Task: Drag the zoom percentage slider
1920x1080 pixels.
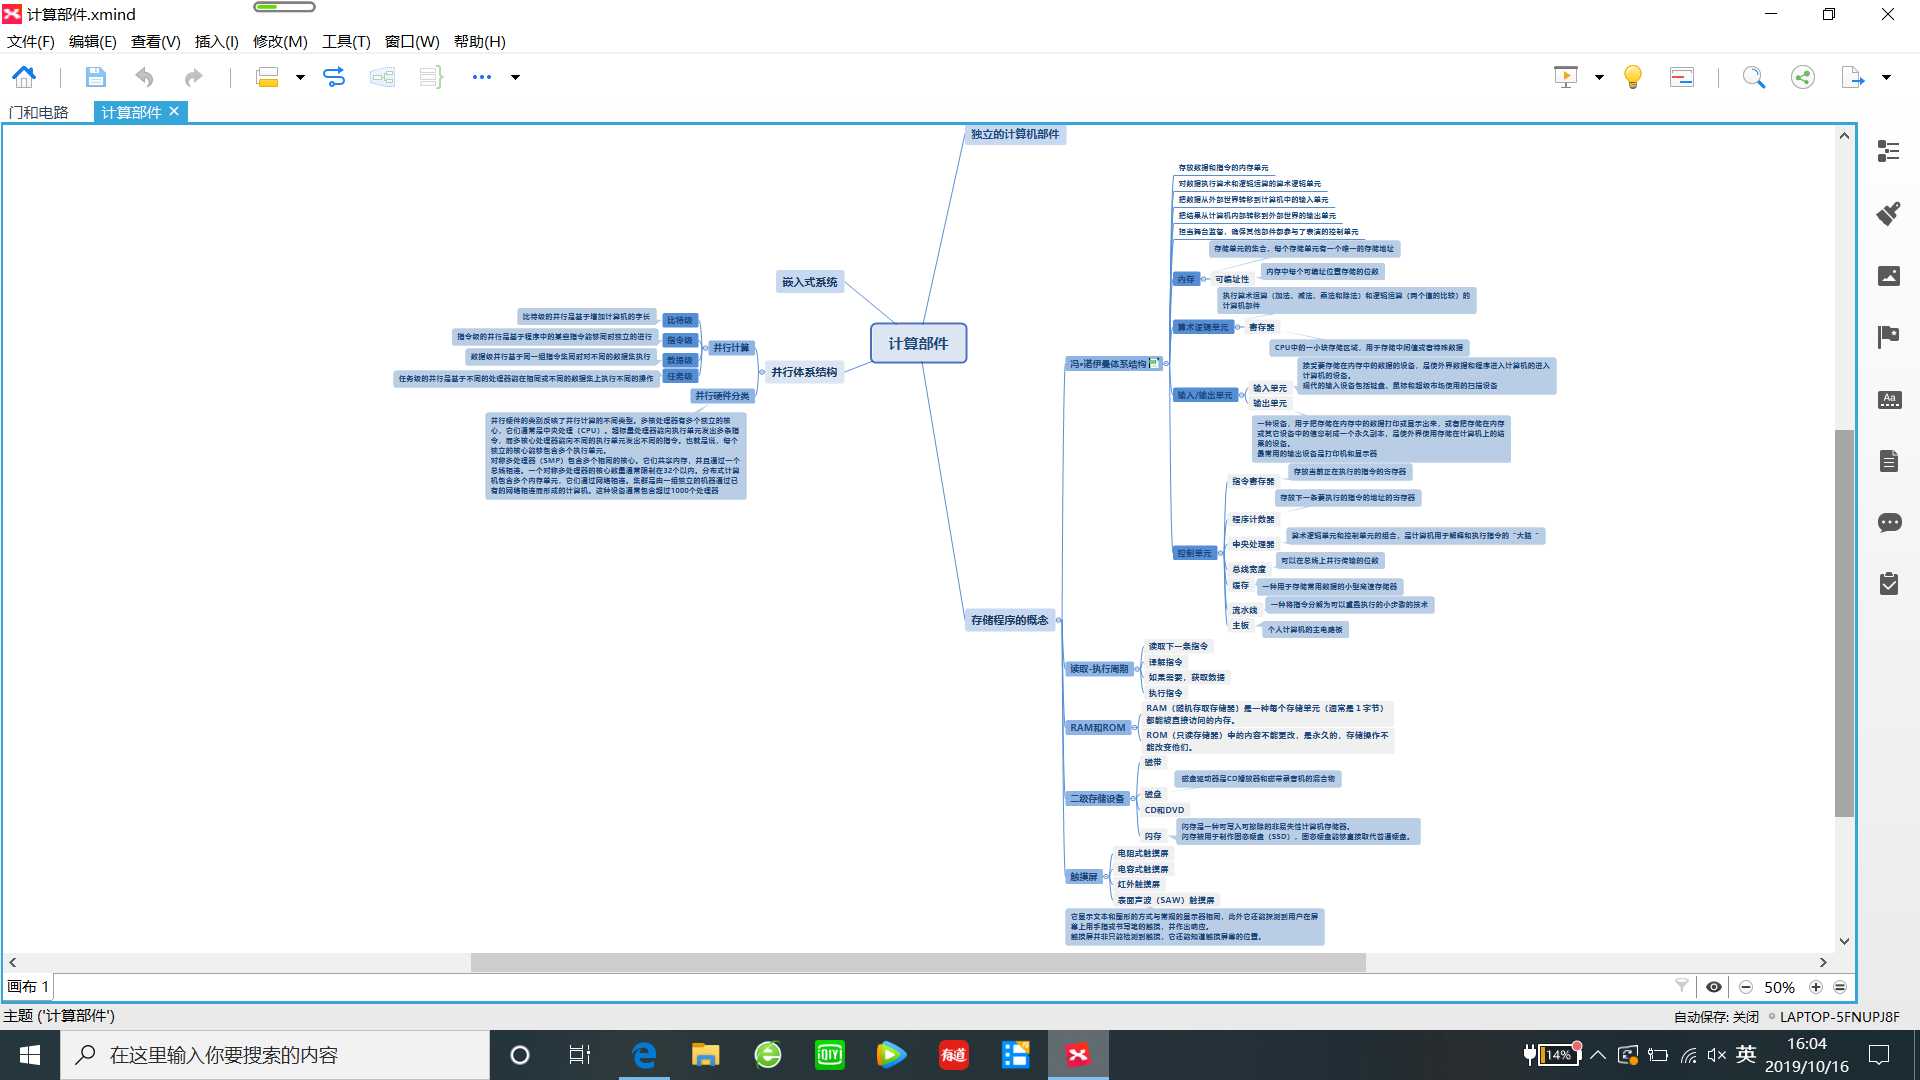Action: click(x=1782, y=986)
